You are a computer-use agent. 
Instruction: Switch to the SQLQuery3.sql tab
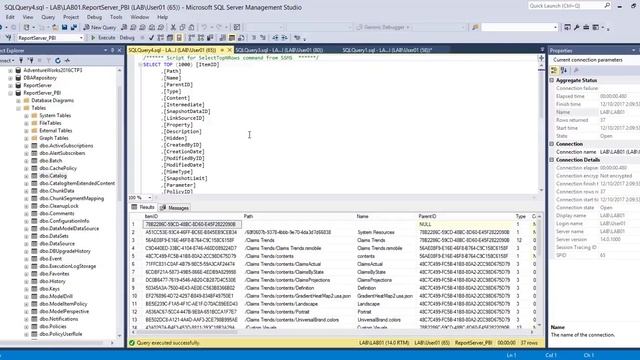[279, 50]
